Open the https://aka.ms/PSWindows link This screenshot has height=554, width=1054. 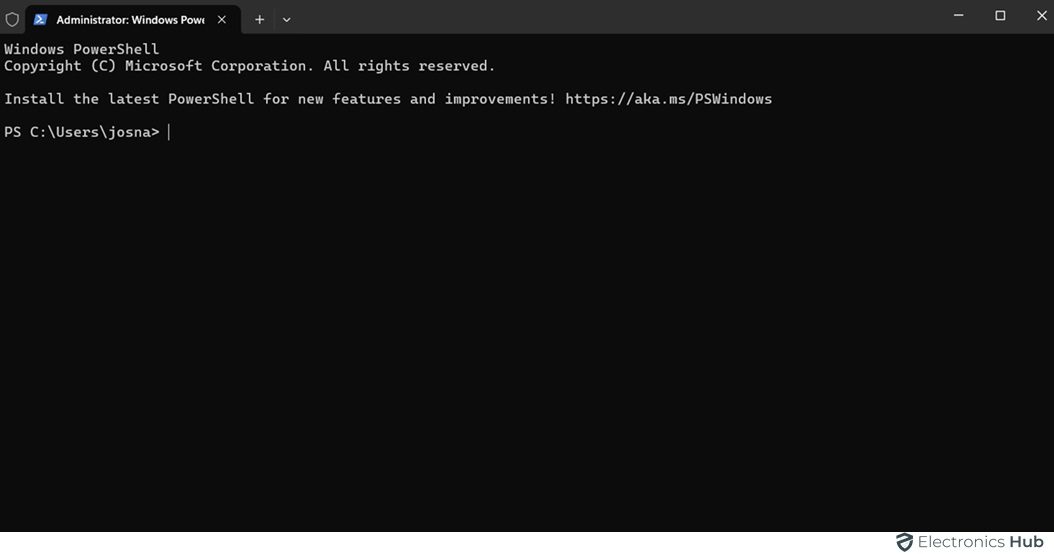pos(668,99)
